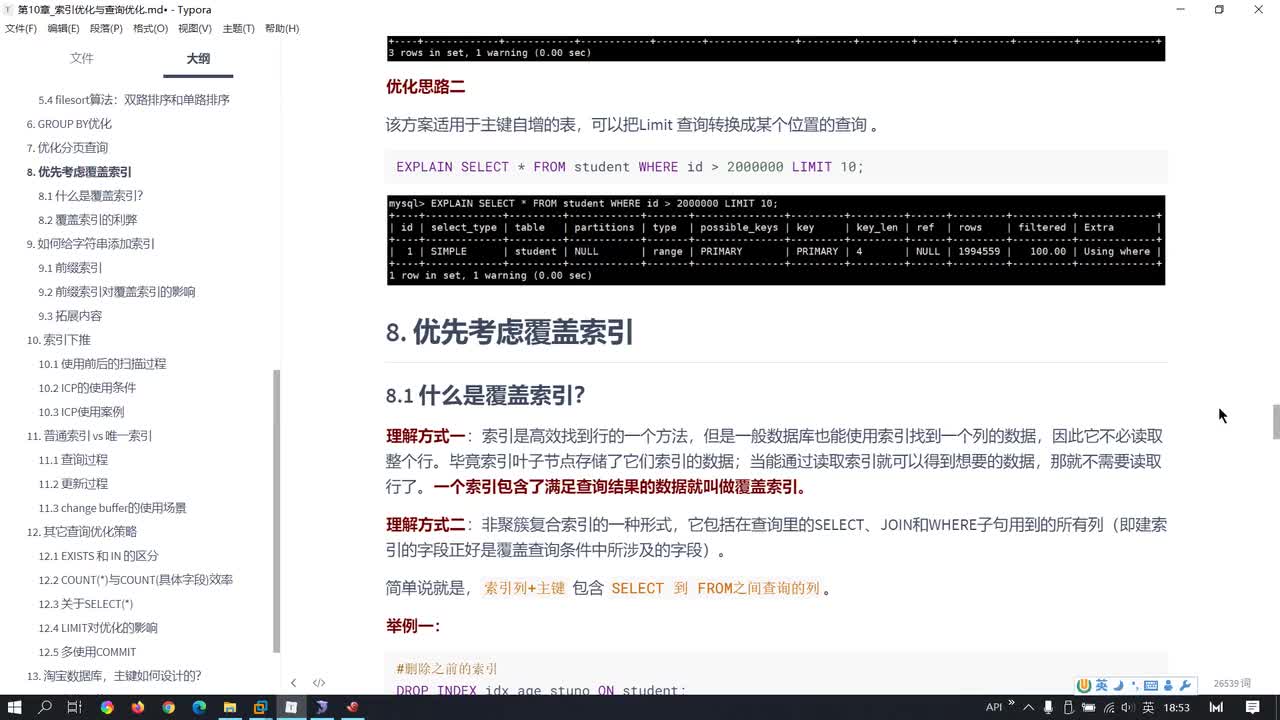
Task: Open the Windows notification center icon
Action: click(1252, 707)
